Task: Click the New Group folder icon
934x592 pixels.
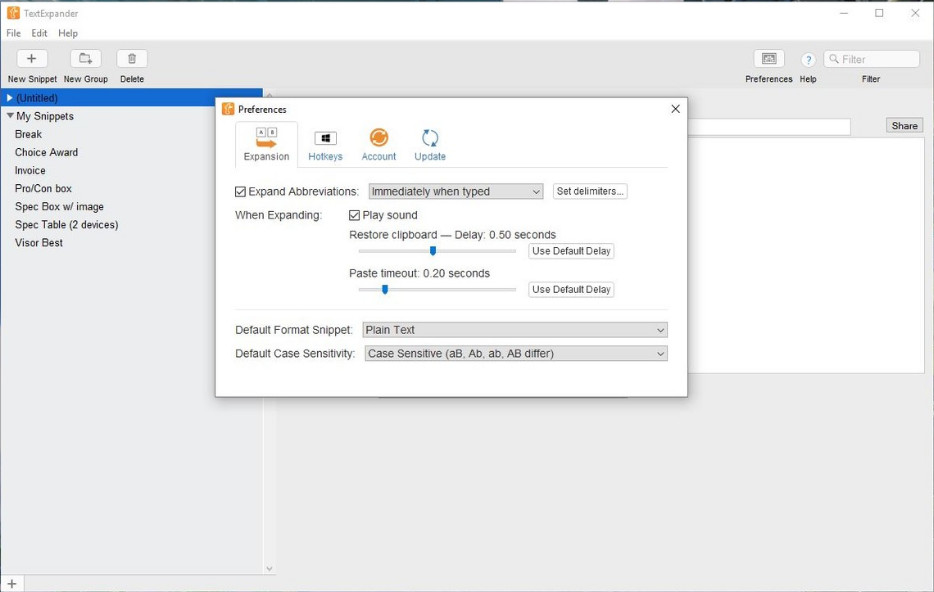Action: click(86, 58)
